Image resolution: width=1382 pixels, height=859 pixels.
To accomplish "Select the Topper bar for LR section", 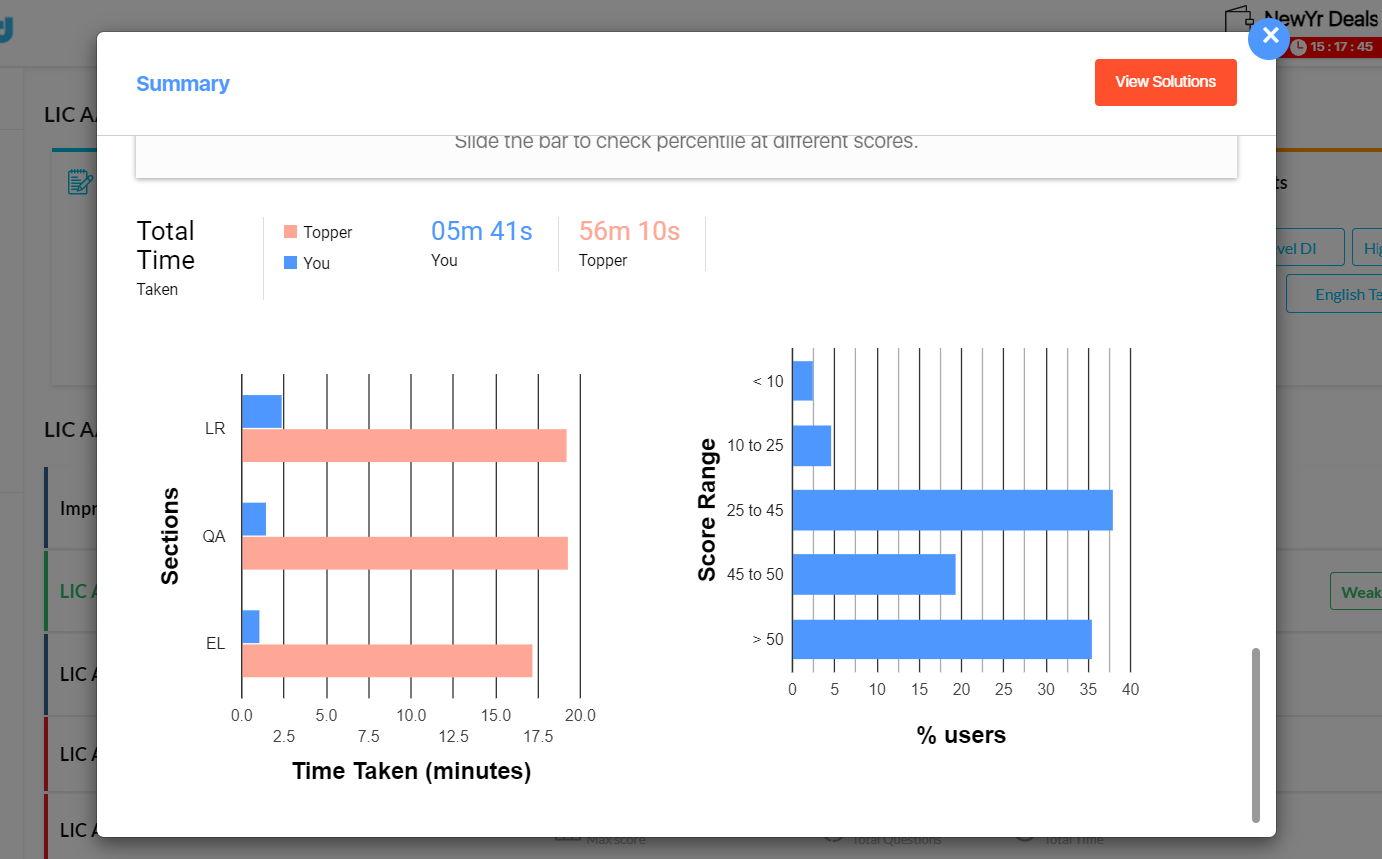I will coord(404,445).
